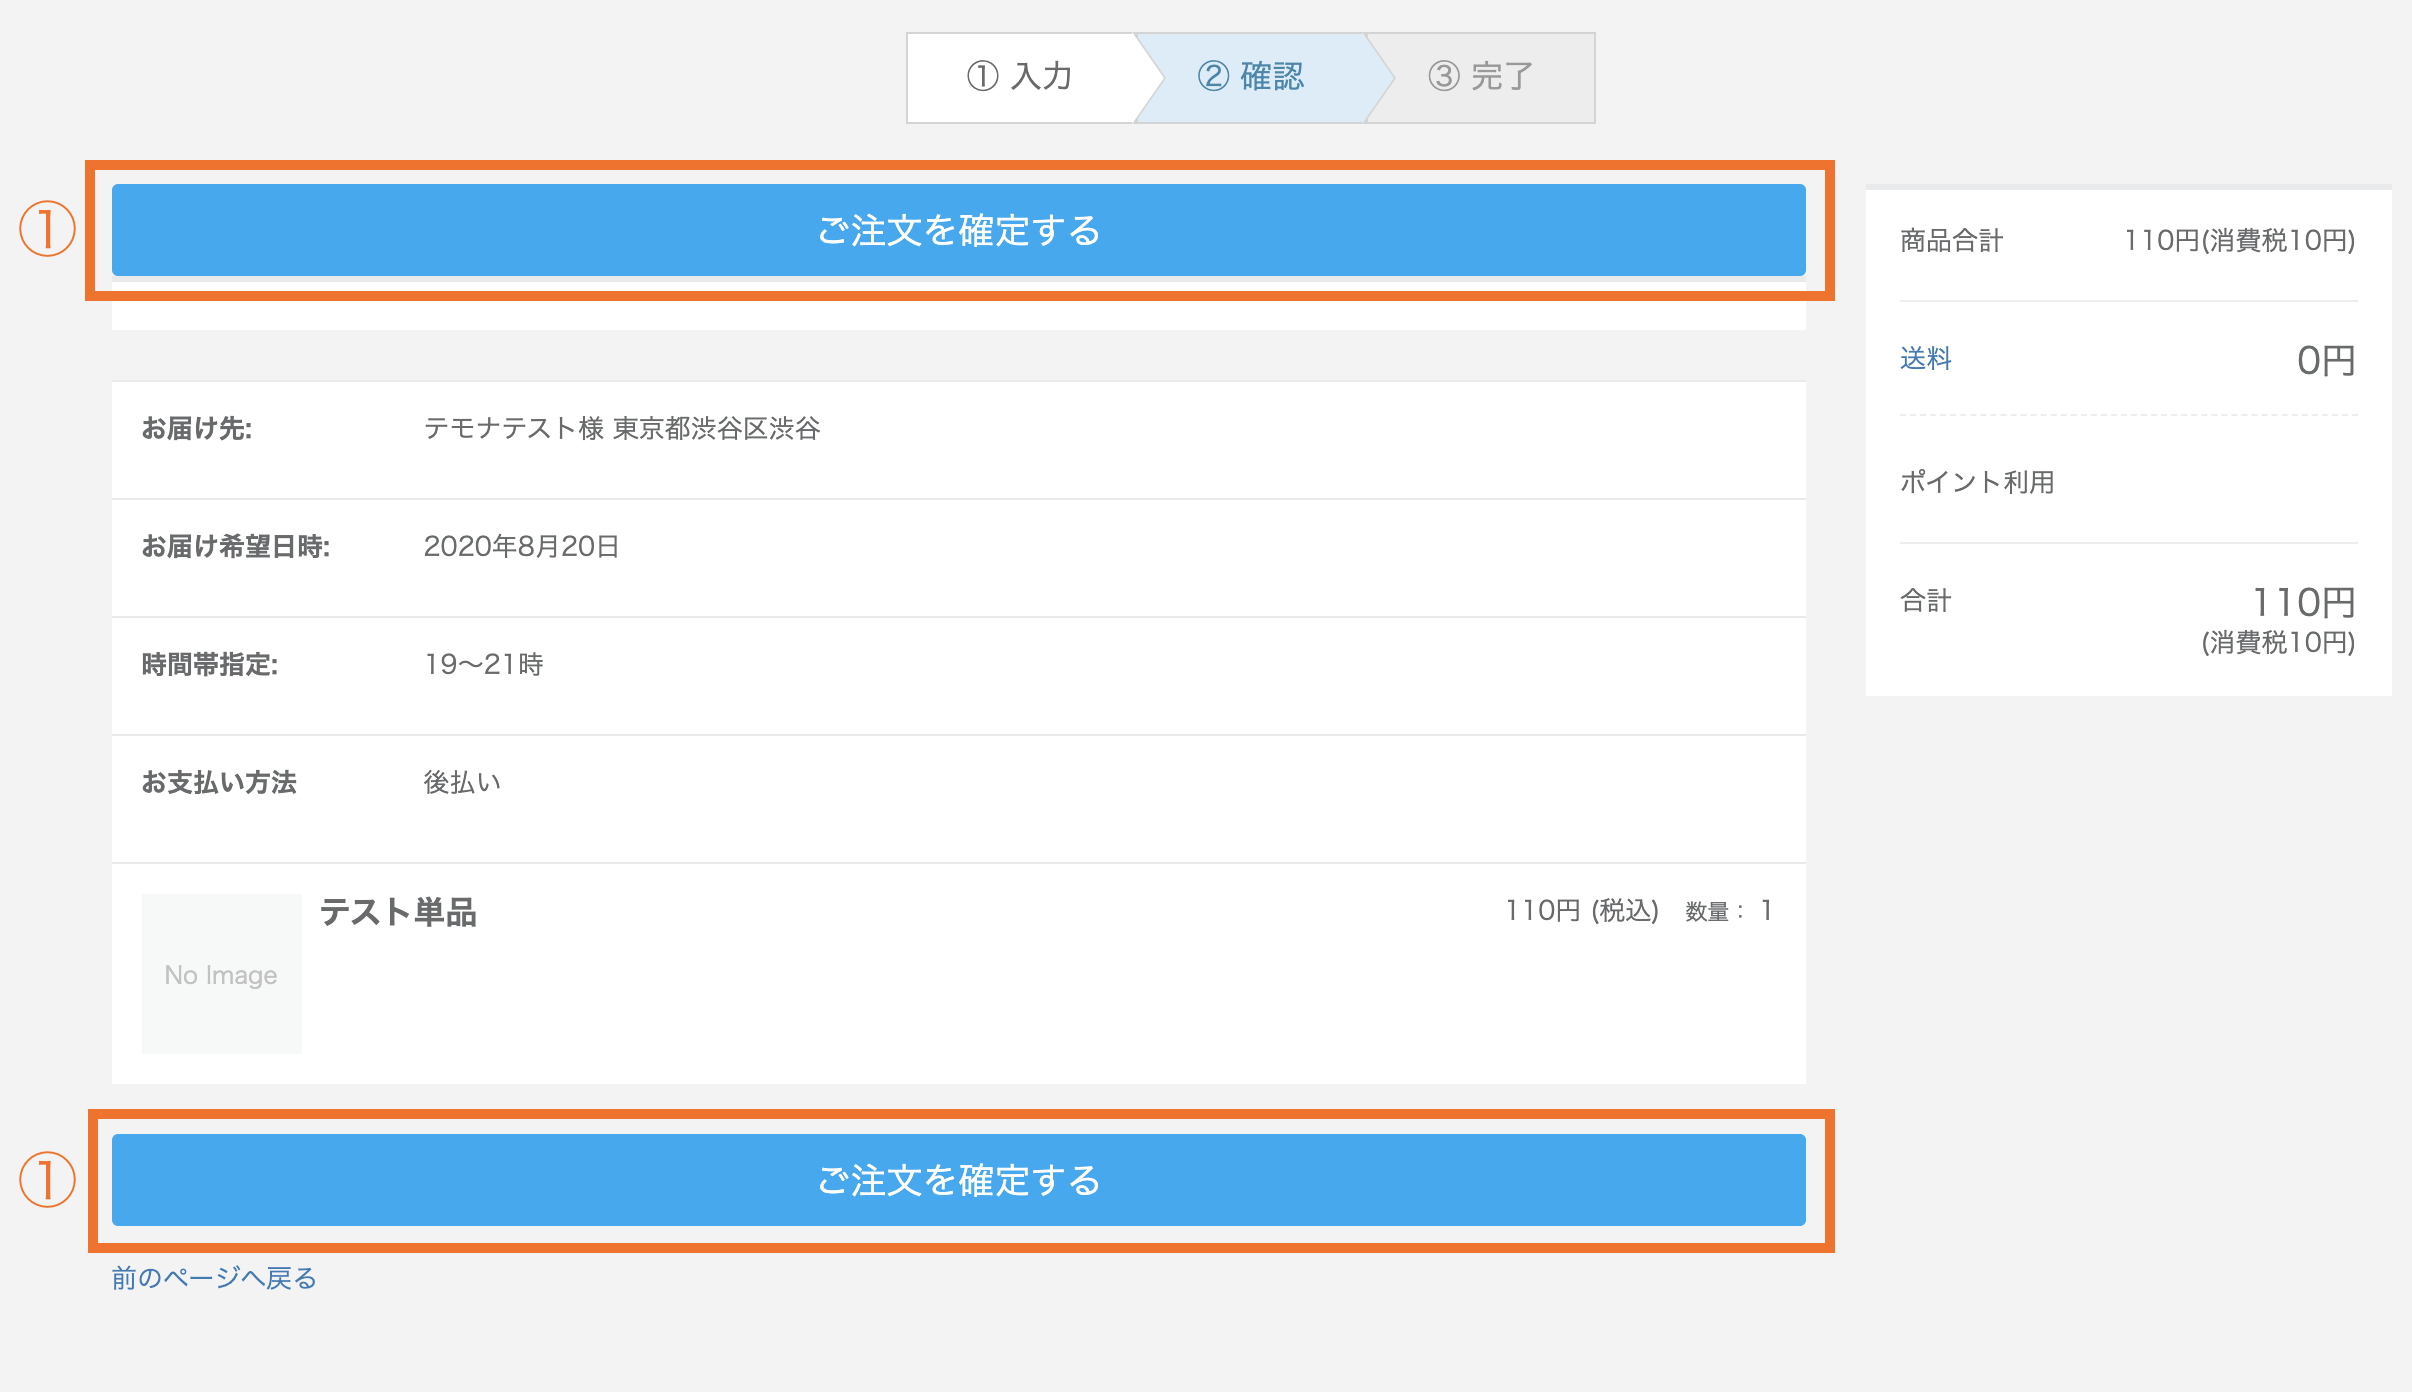
Task: Click the お届け先 address text
Action: point(621,429)
